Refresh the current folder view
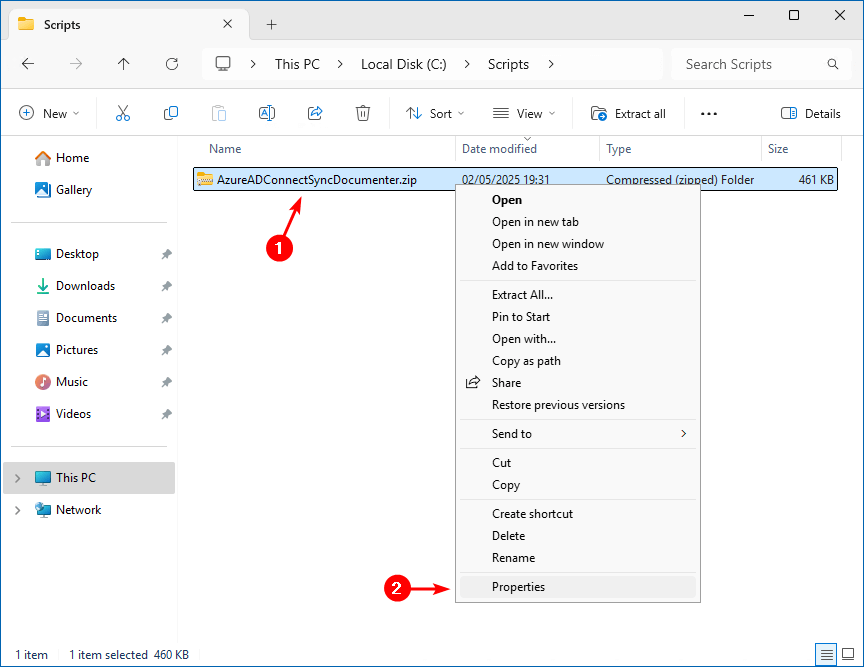 coord(172,64)
